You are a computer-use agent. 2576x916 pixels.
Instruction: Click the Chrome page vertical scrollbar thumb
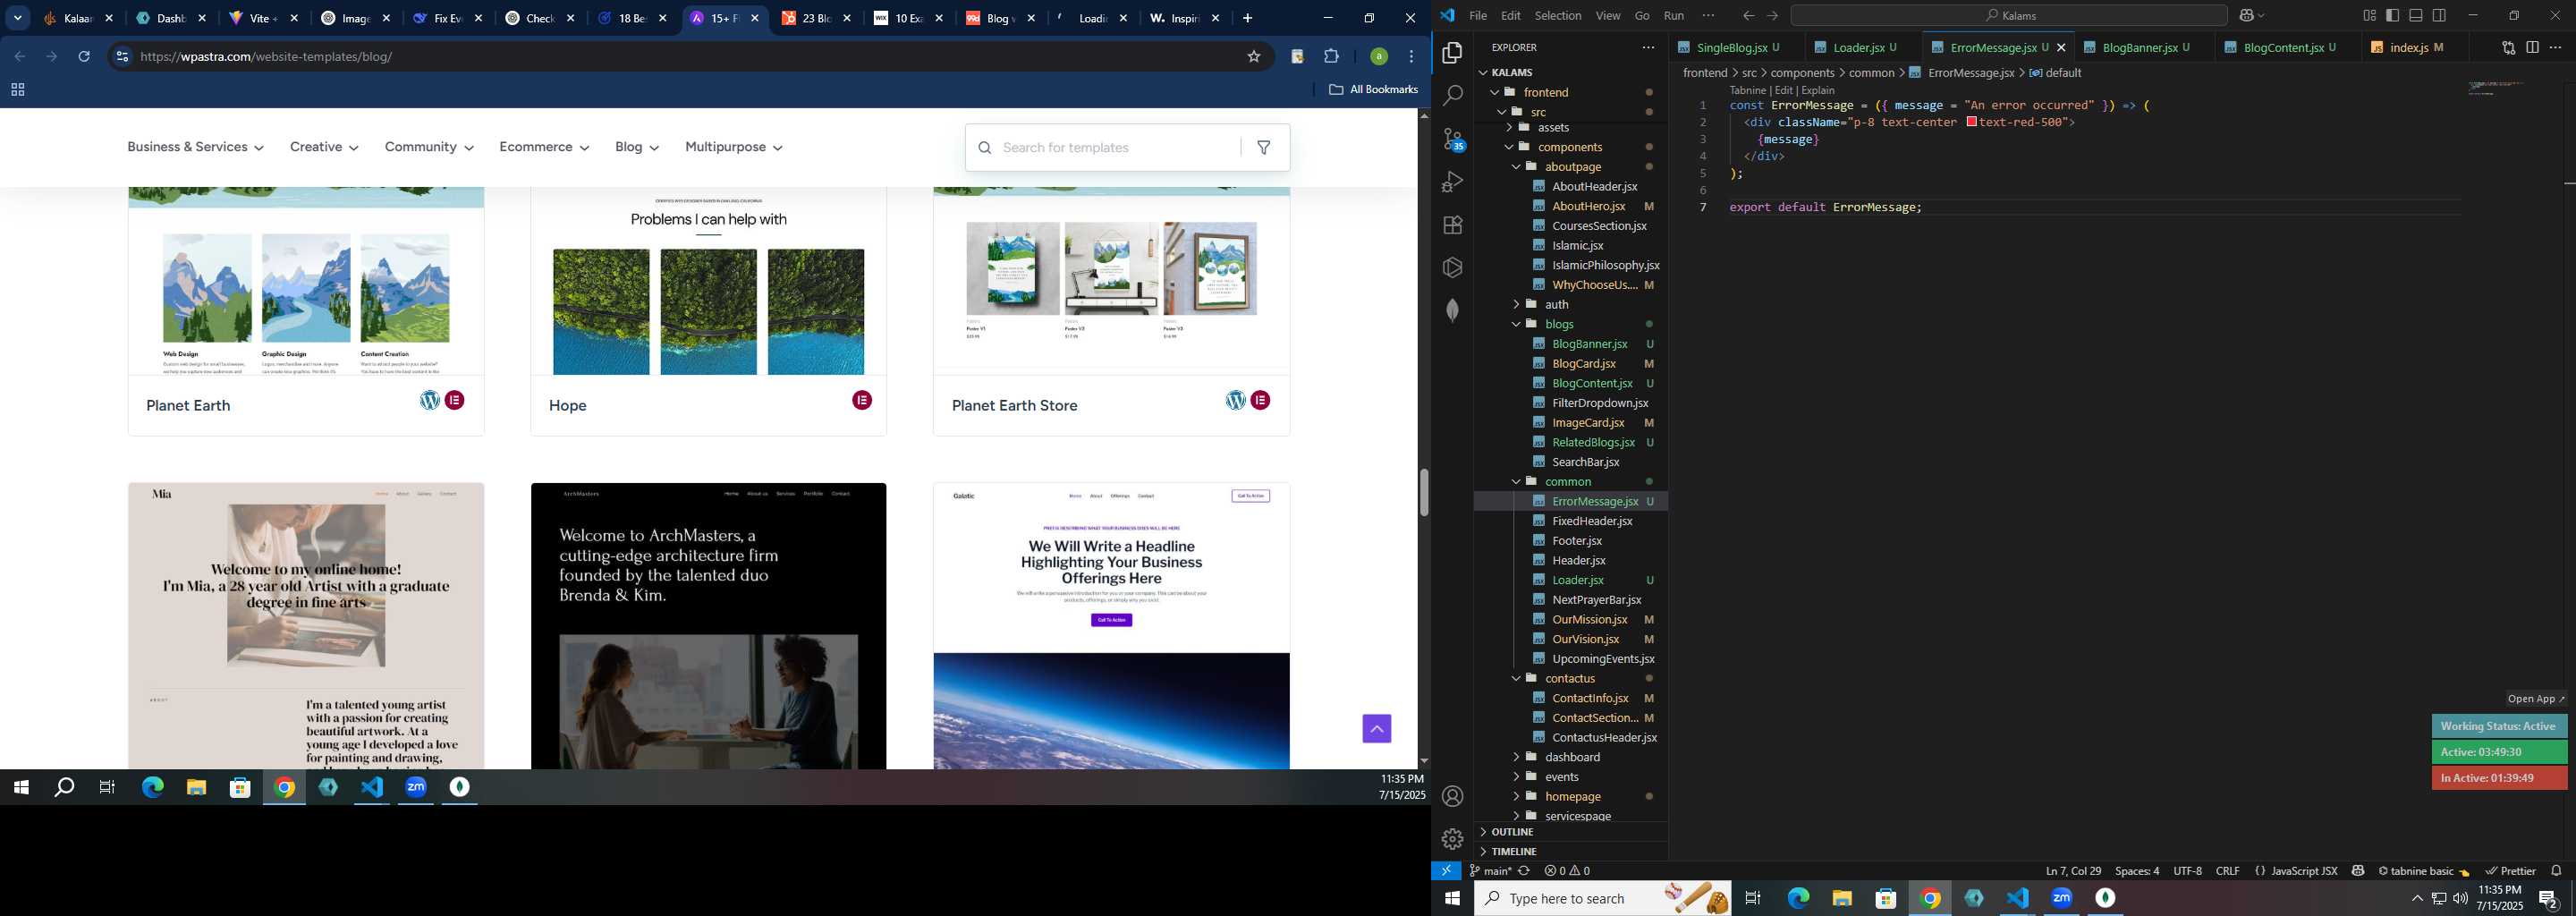[1424, 492]
